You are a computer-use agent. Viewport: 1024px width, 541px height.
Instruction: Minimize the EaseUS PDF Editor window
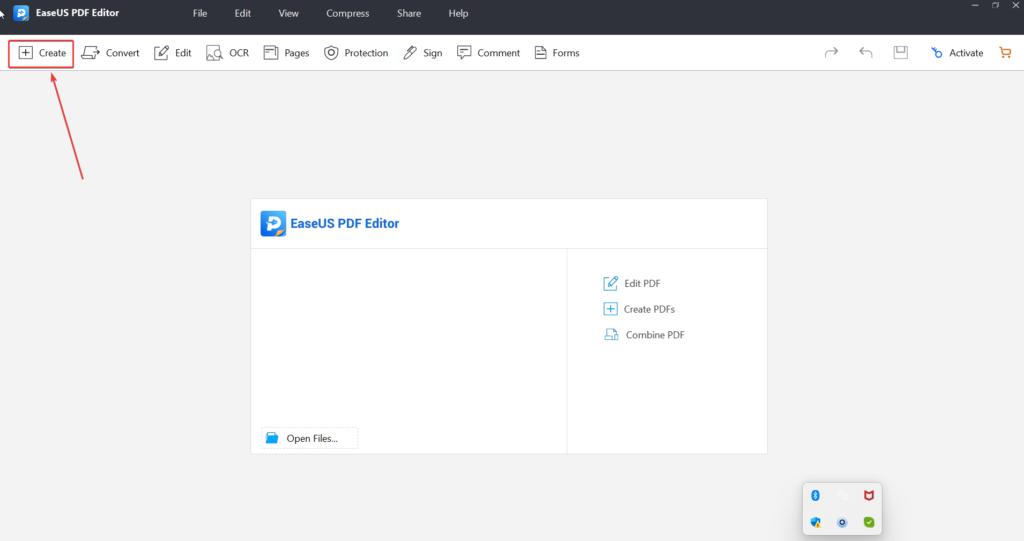click(x=974, y=5)
